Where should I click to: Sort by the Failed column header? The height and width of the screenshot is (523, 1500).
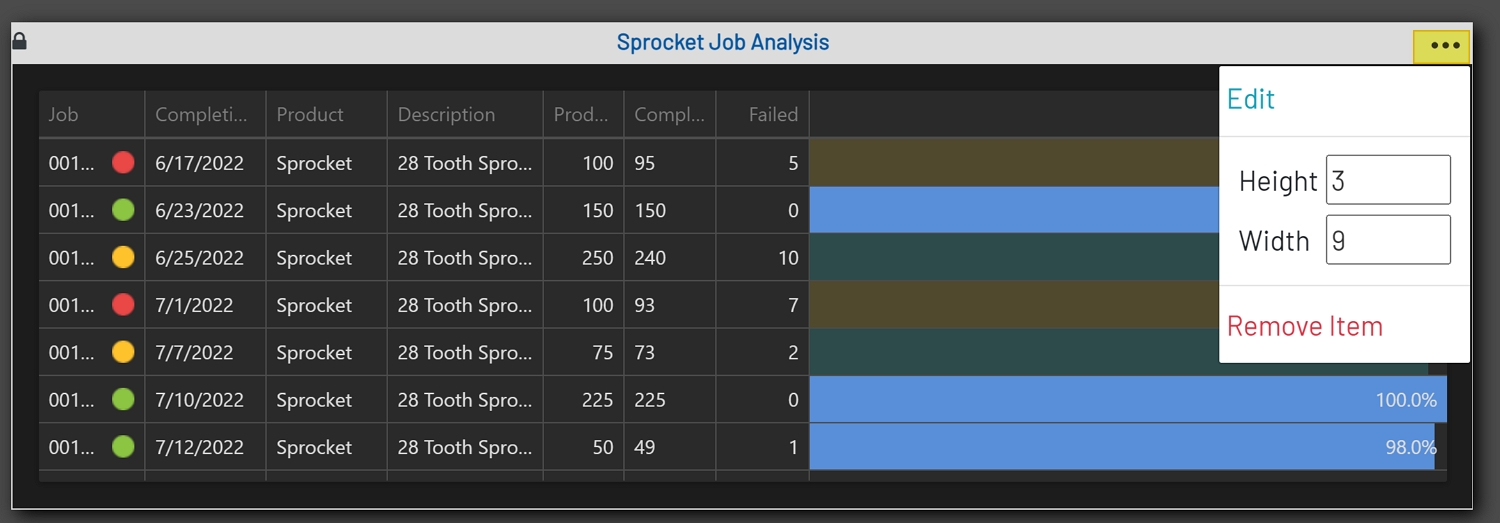773,115
